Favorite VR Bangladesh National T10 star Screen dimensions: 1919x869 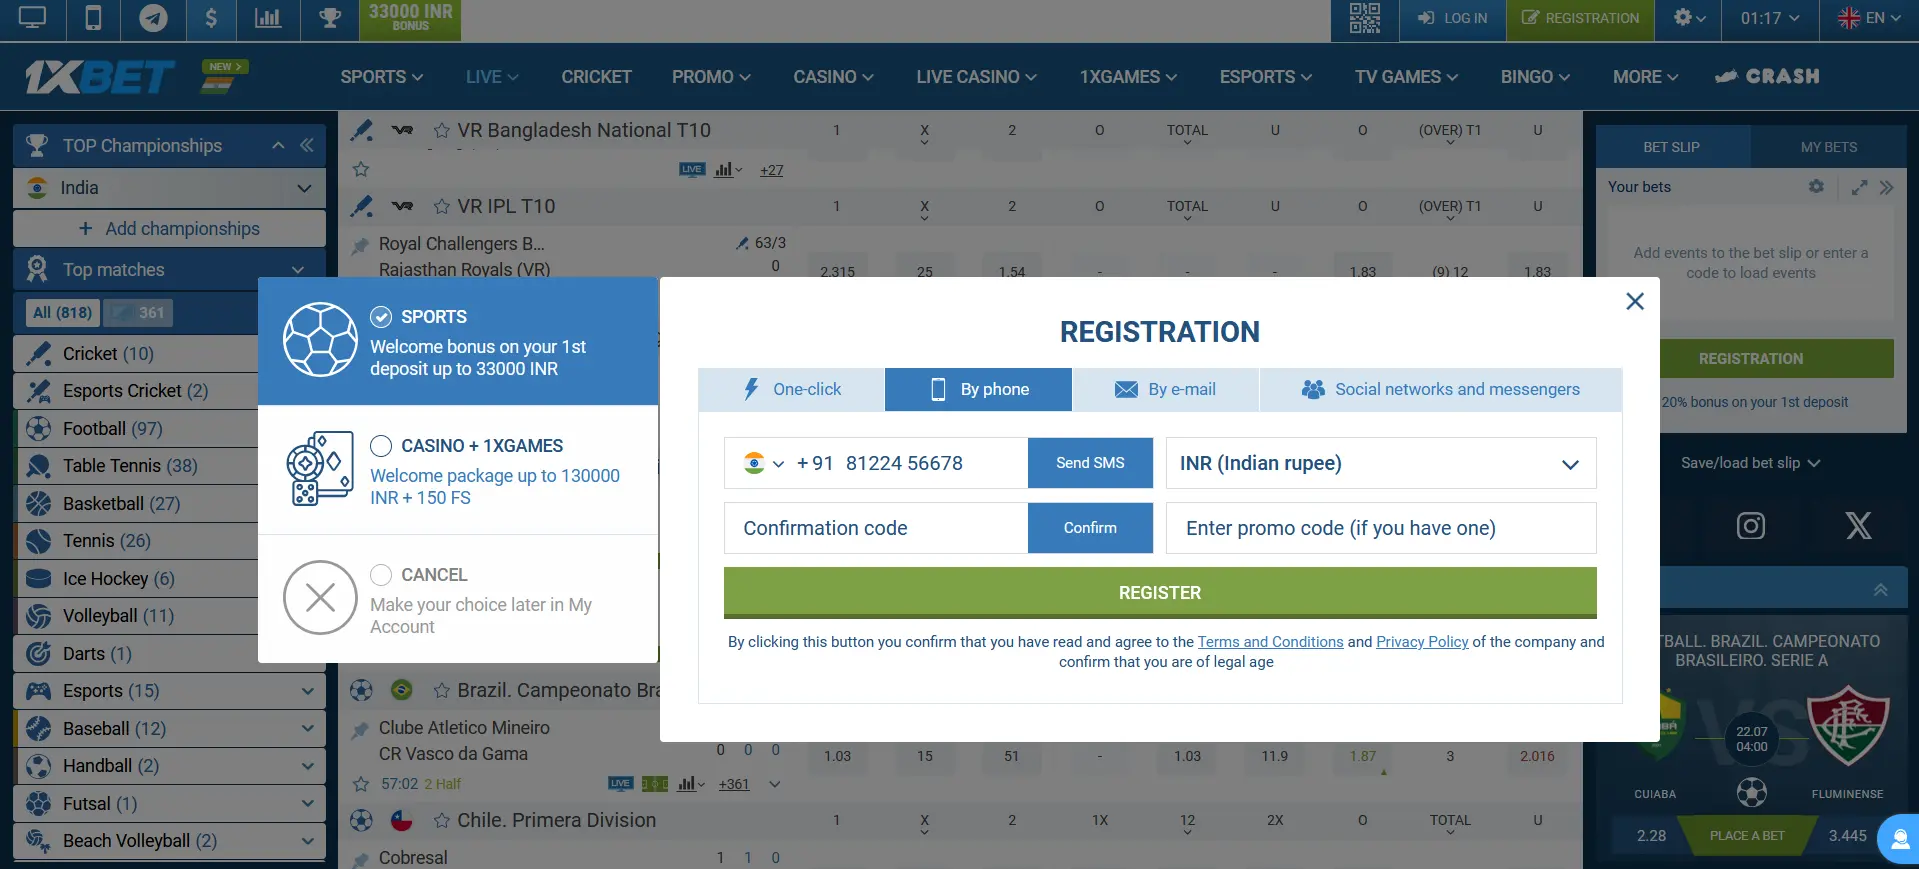(x=441, y=131)
